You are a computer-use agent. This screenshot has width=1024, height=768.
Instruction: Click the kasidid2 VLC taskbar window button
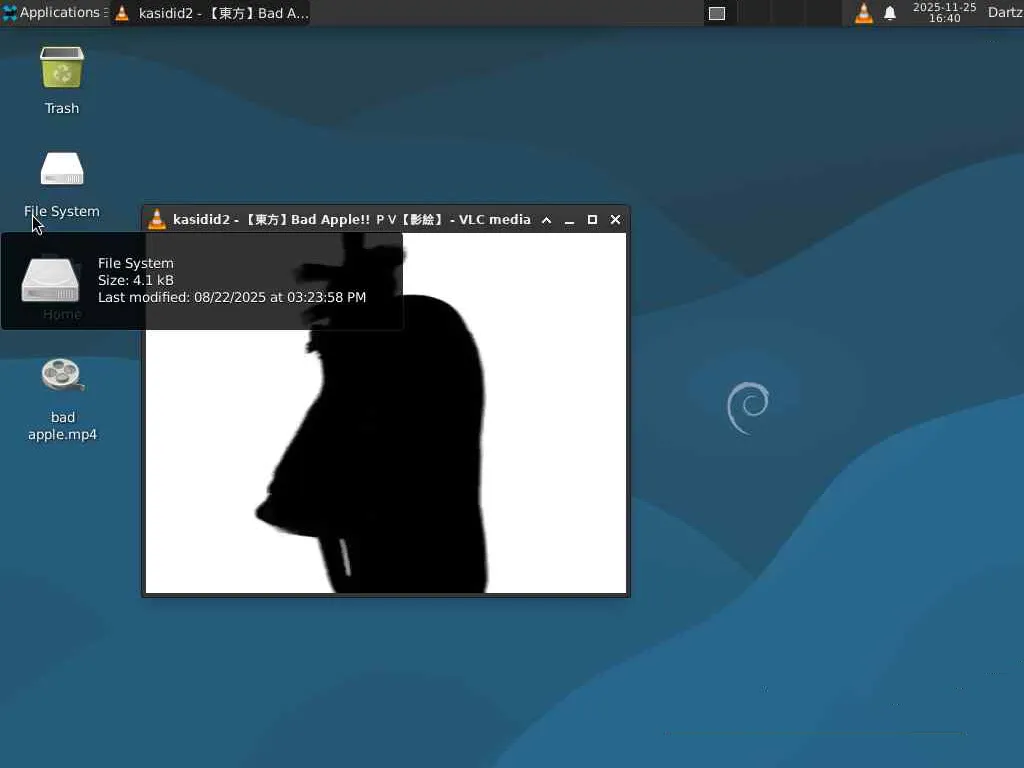pyautogui.click(x=211, y=13)
